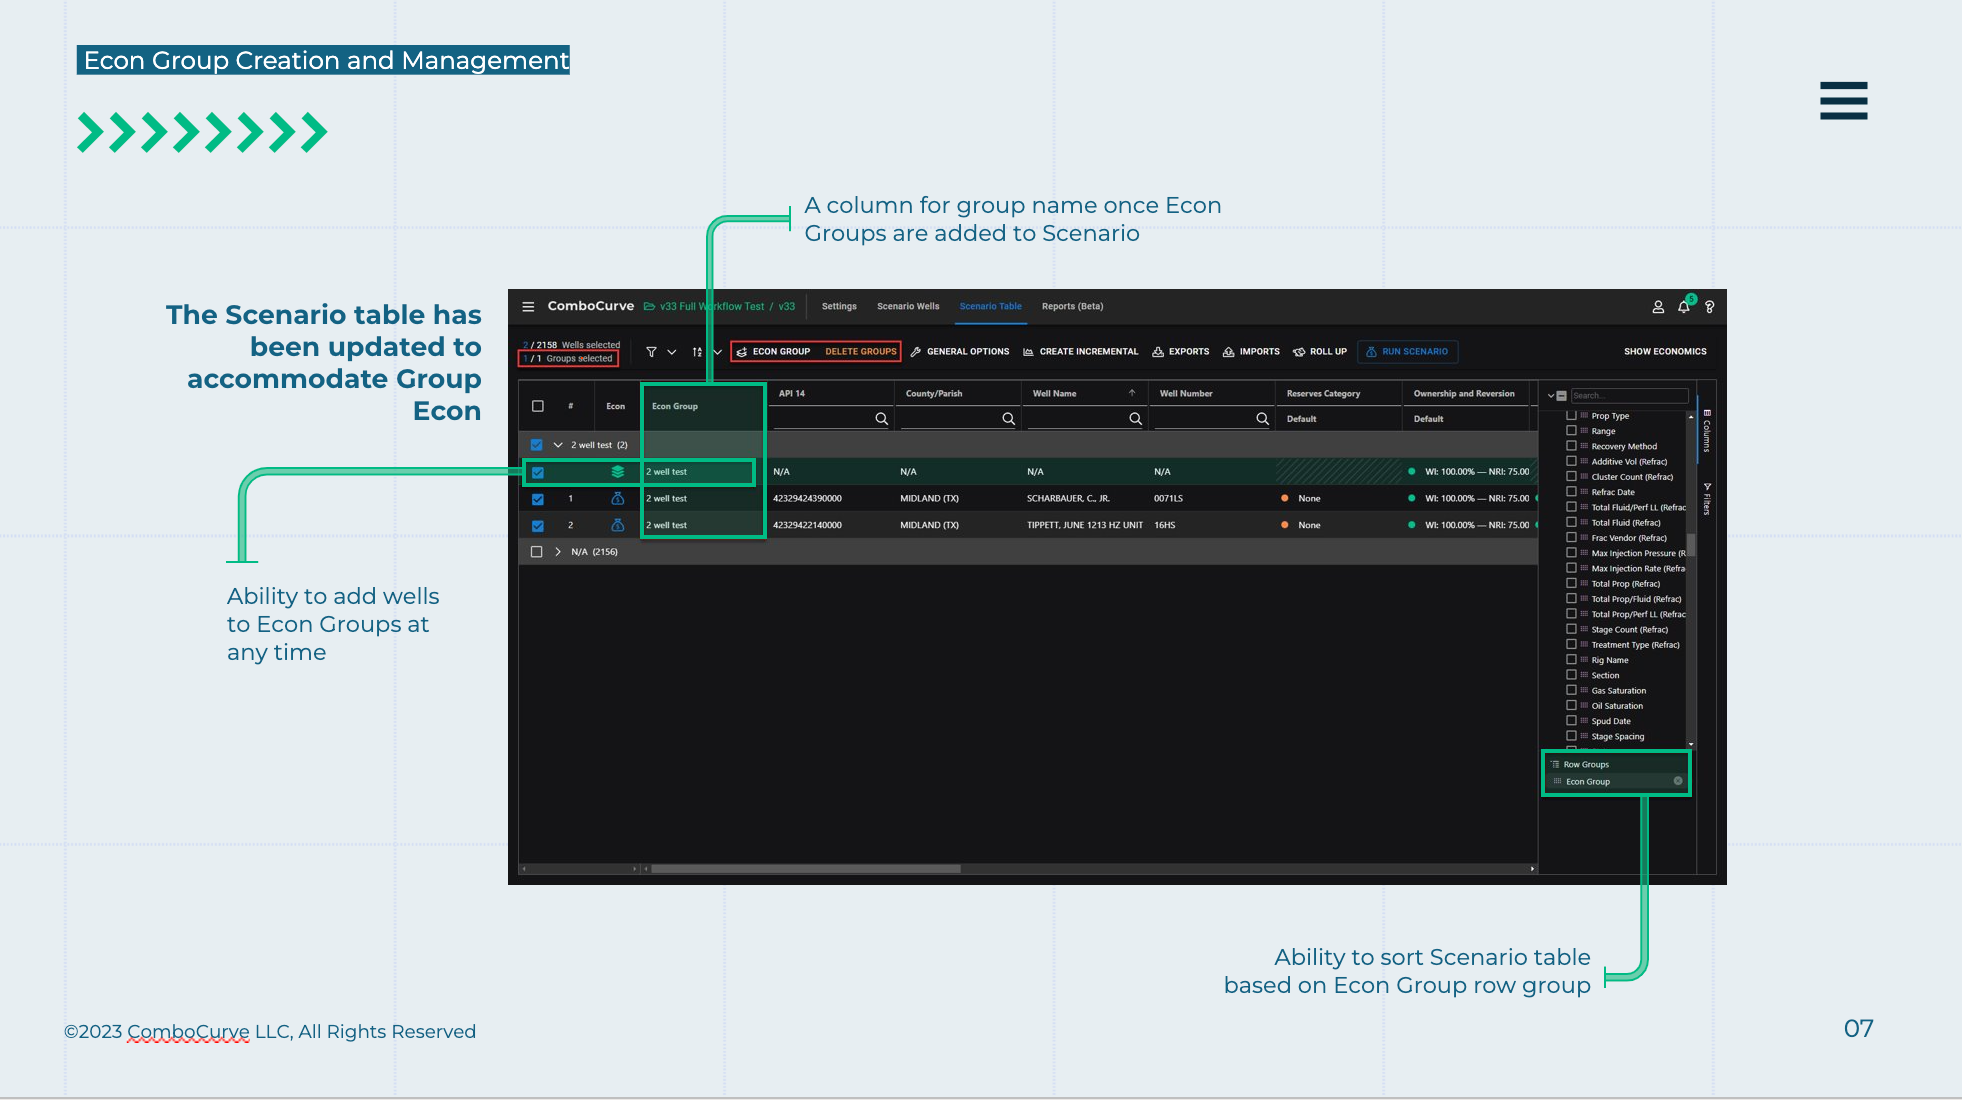The width and height of the screenshot is (1962, 1100).
Task: Click the econ group layers icon in row
Action: pyautogui.click(x=617, y=472)
